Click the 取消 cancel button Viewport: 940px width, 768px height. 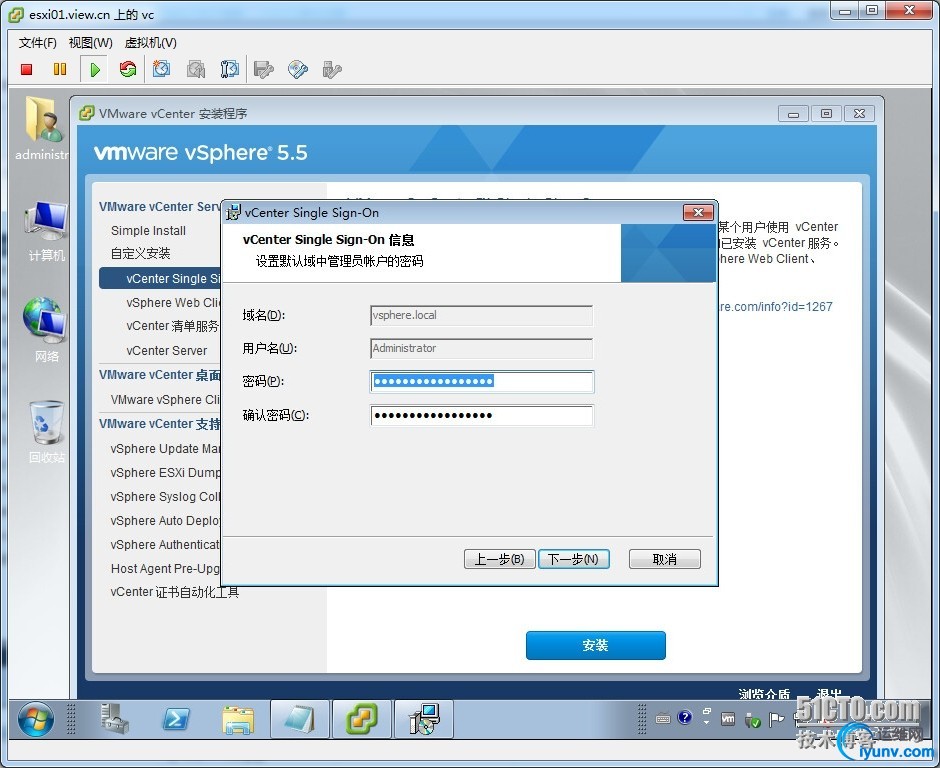664,559
